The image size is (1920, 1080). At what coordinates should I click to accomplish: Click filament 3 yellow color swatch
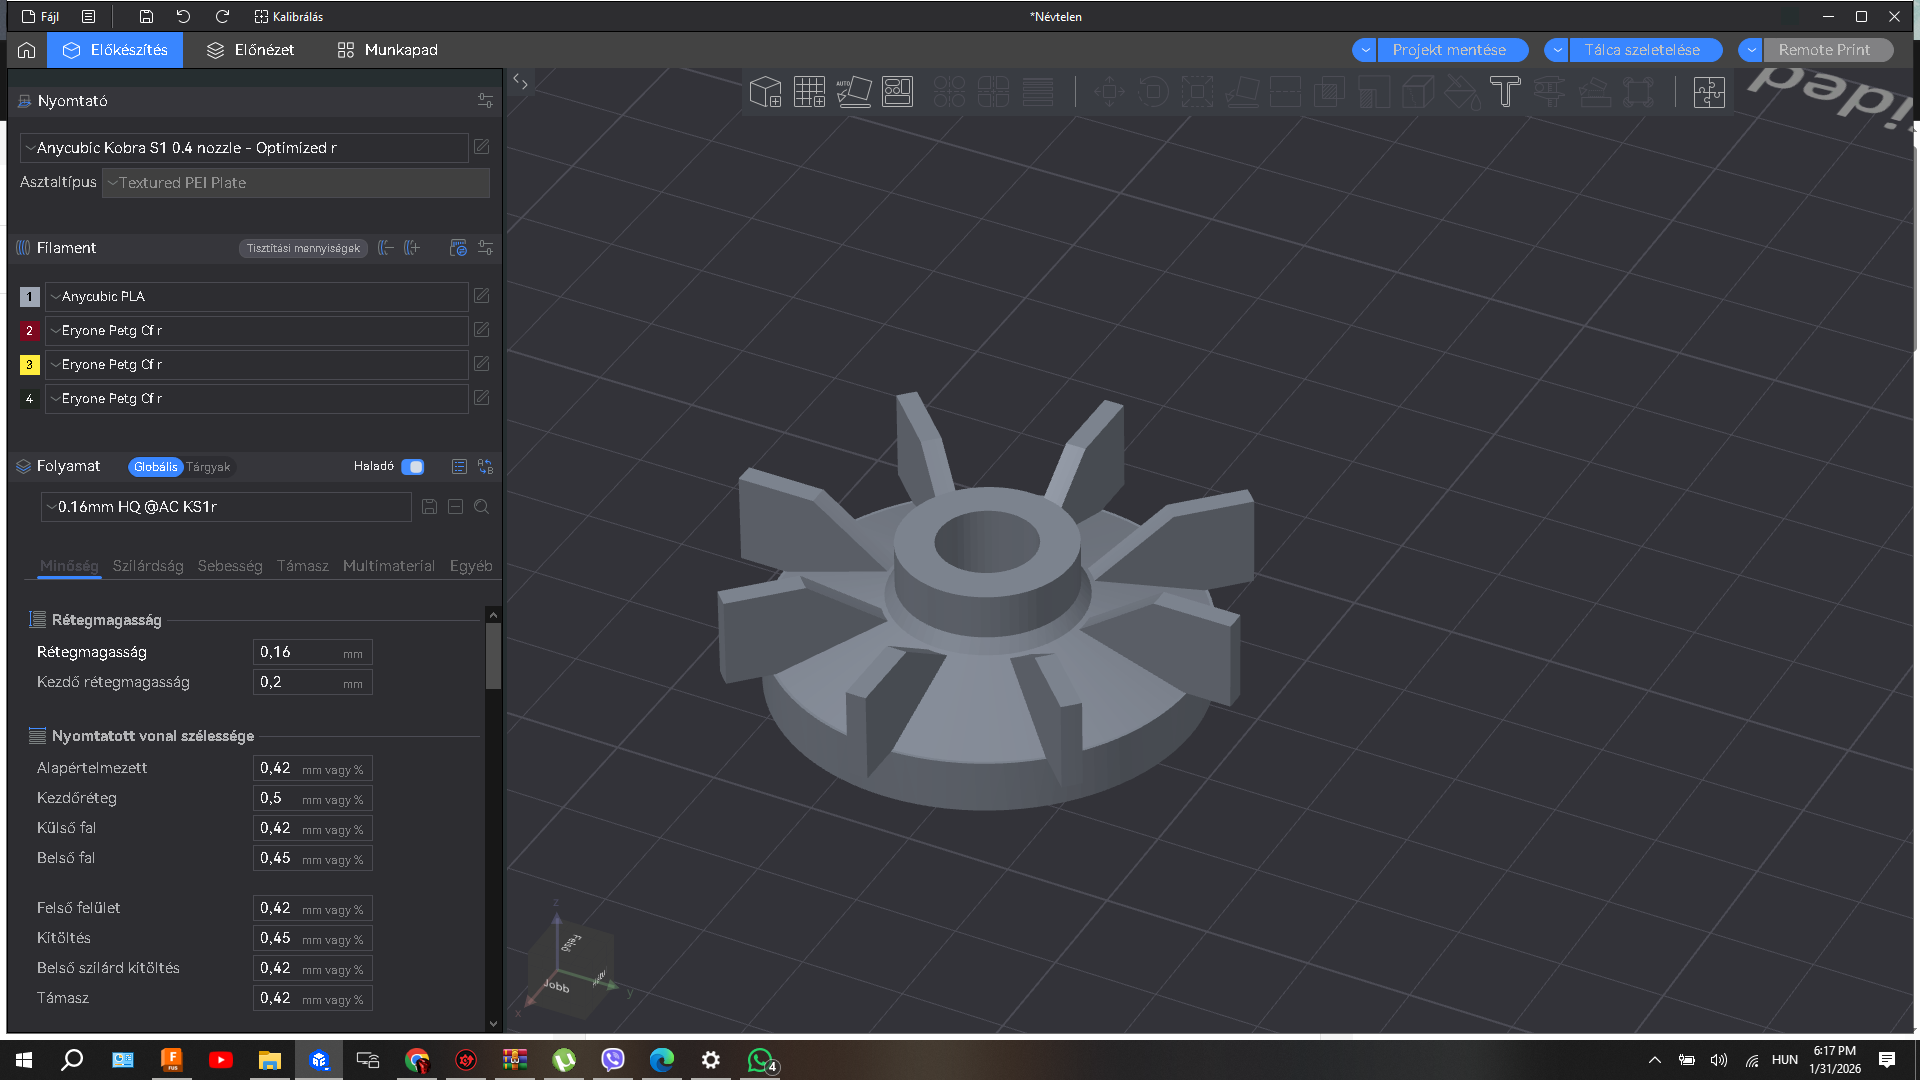tap(29, 365)
